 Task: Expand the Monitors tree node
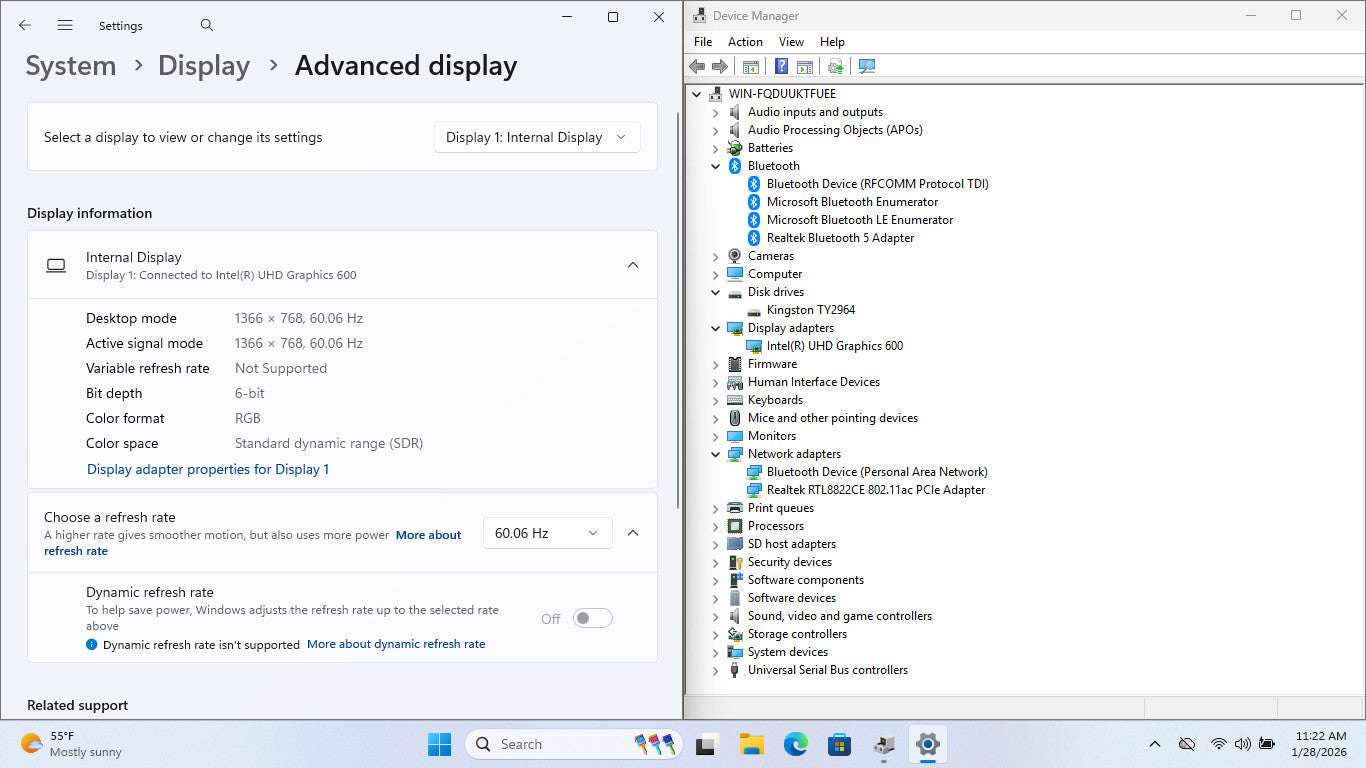[x=715, y=436]
